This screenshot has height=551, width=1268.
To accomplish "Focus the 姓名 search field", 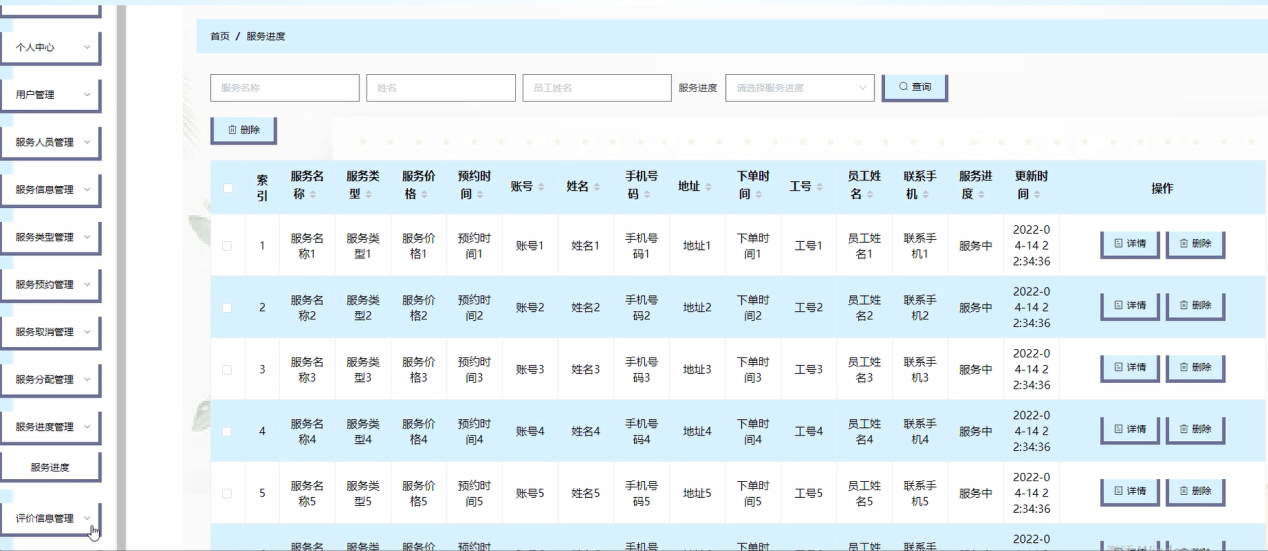I will click(441, 88).
